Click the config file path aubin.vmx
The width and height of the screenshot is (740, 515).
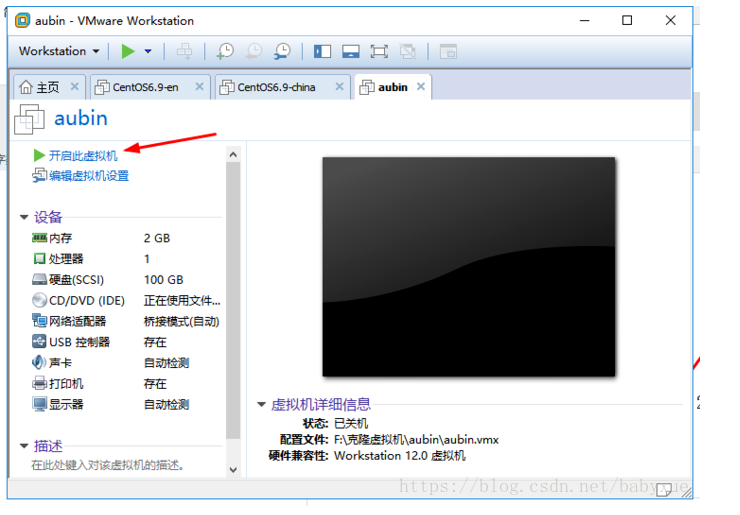416,439
